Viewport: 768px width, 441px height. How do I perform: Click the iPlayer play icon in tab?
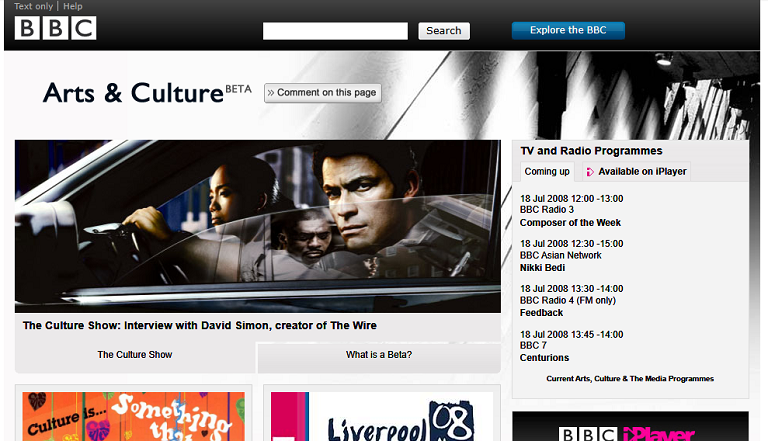(x=590, y=172)
